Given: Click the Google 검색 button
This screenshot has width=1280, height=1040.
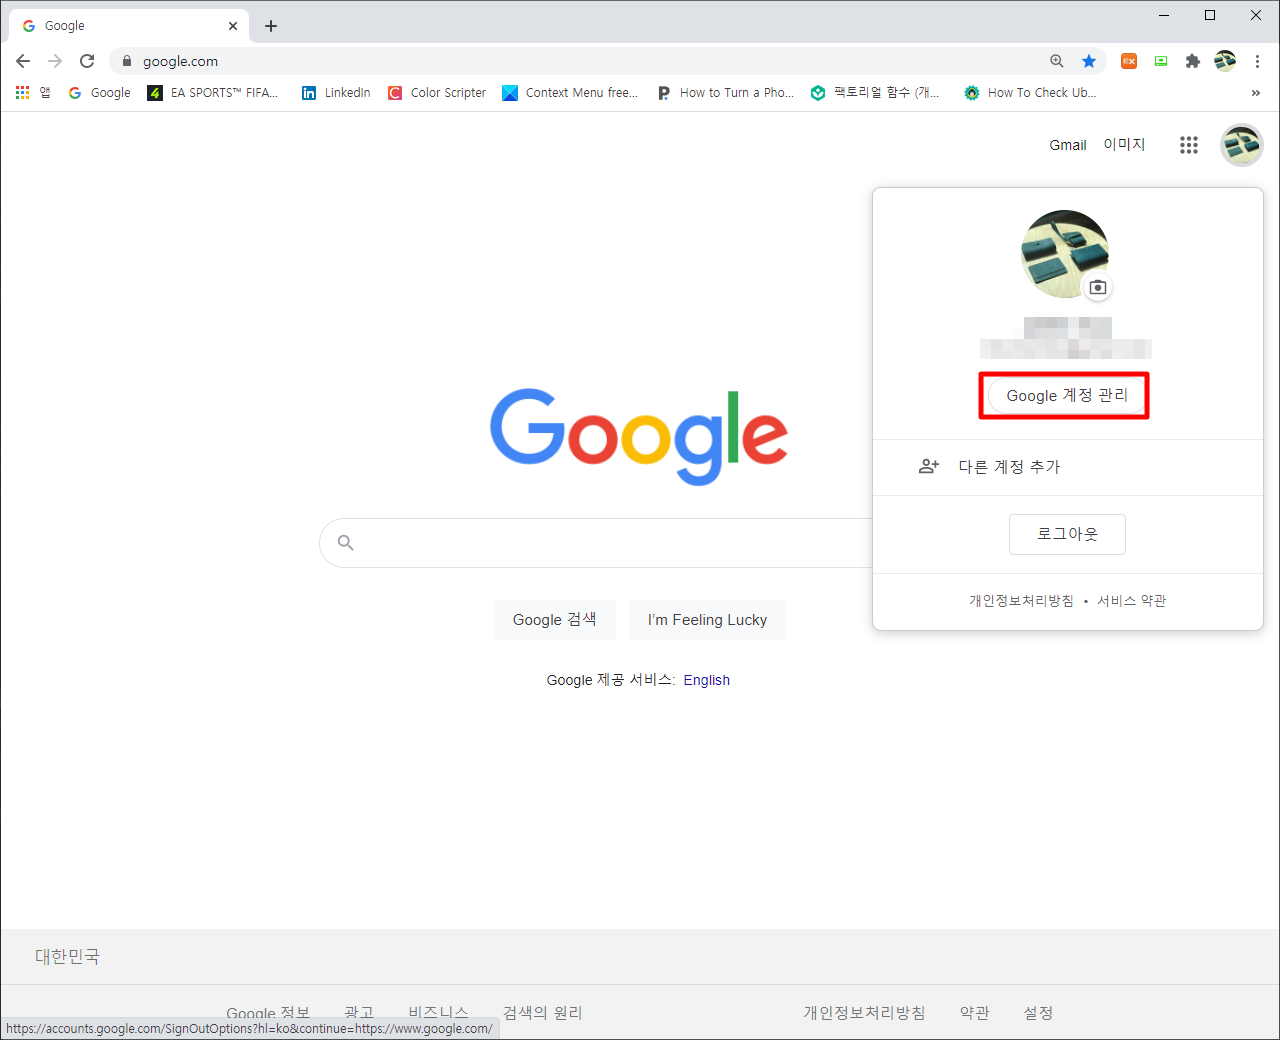Looking at the screenshot, I should (555, 620).
